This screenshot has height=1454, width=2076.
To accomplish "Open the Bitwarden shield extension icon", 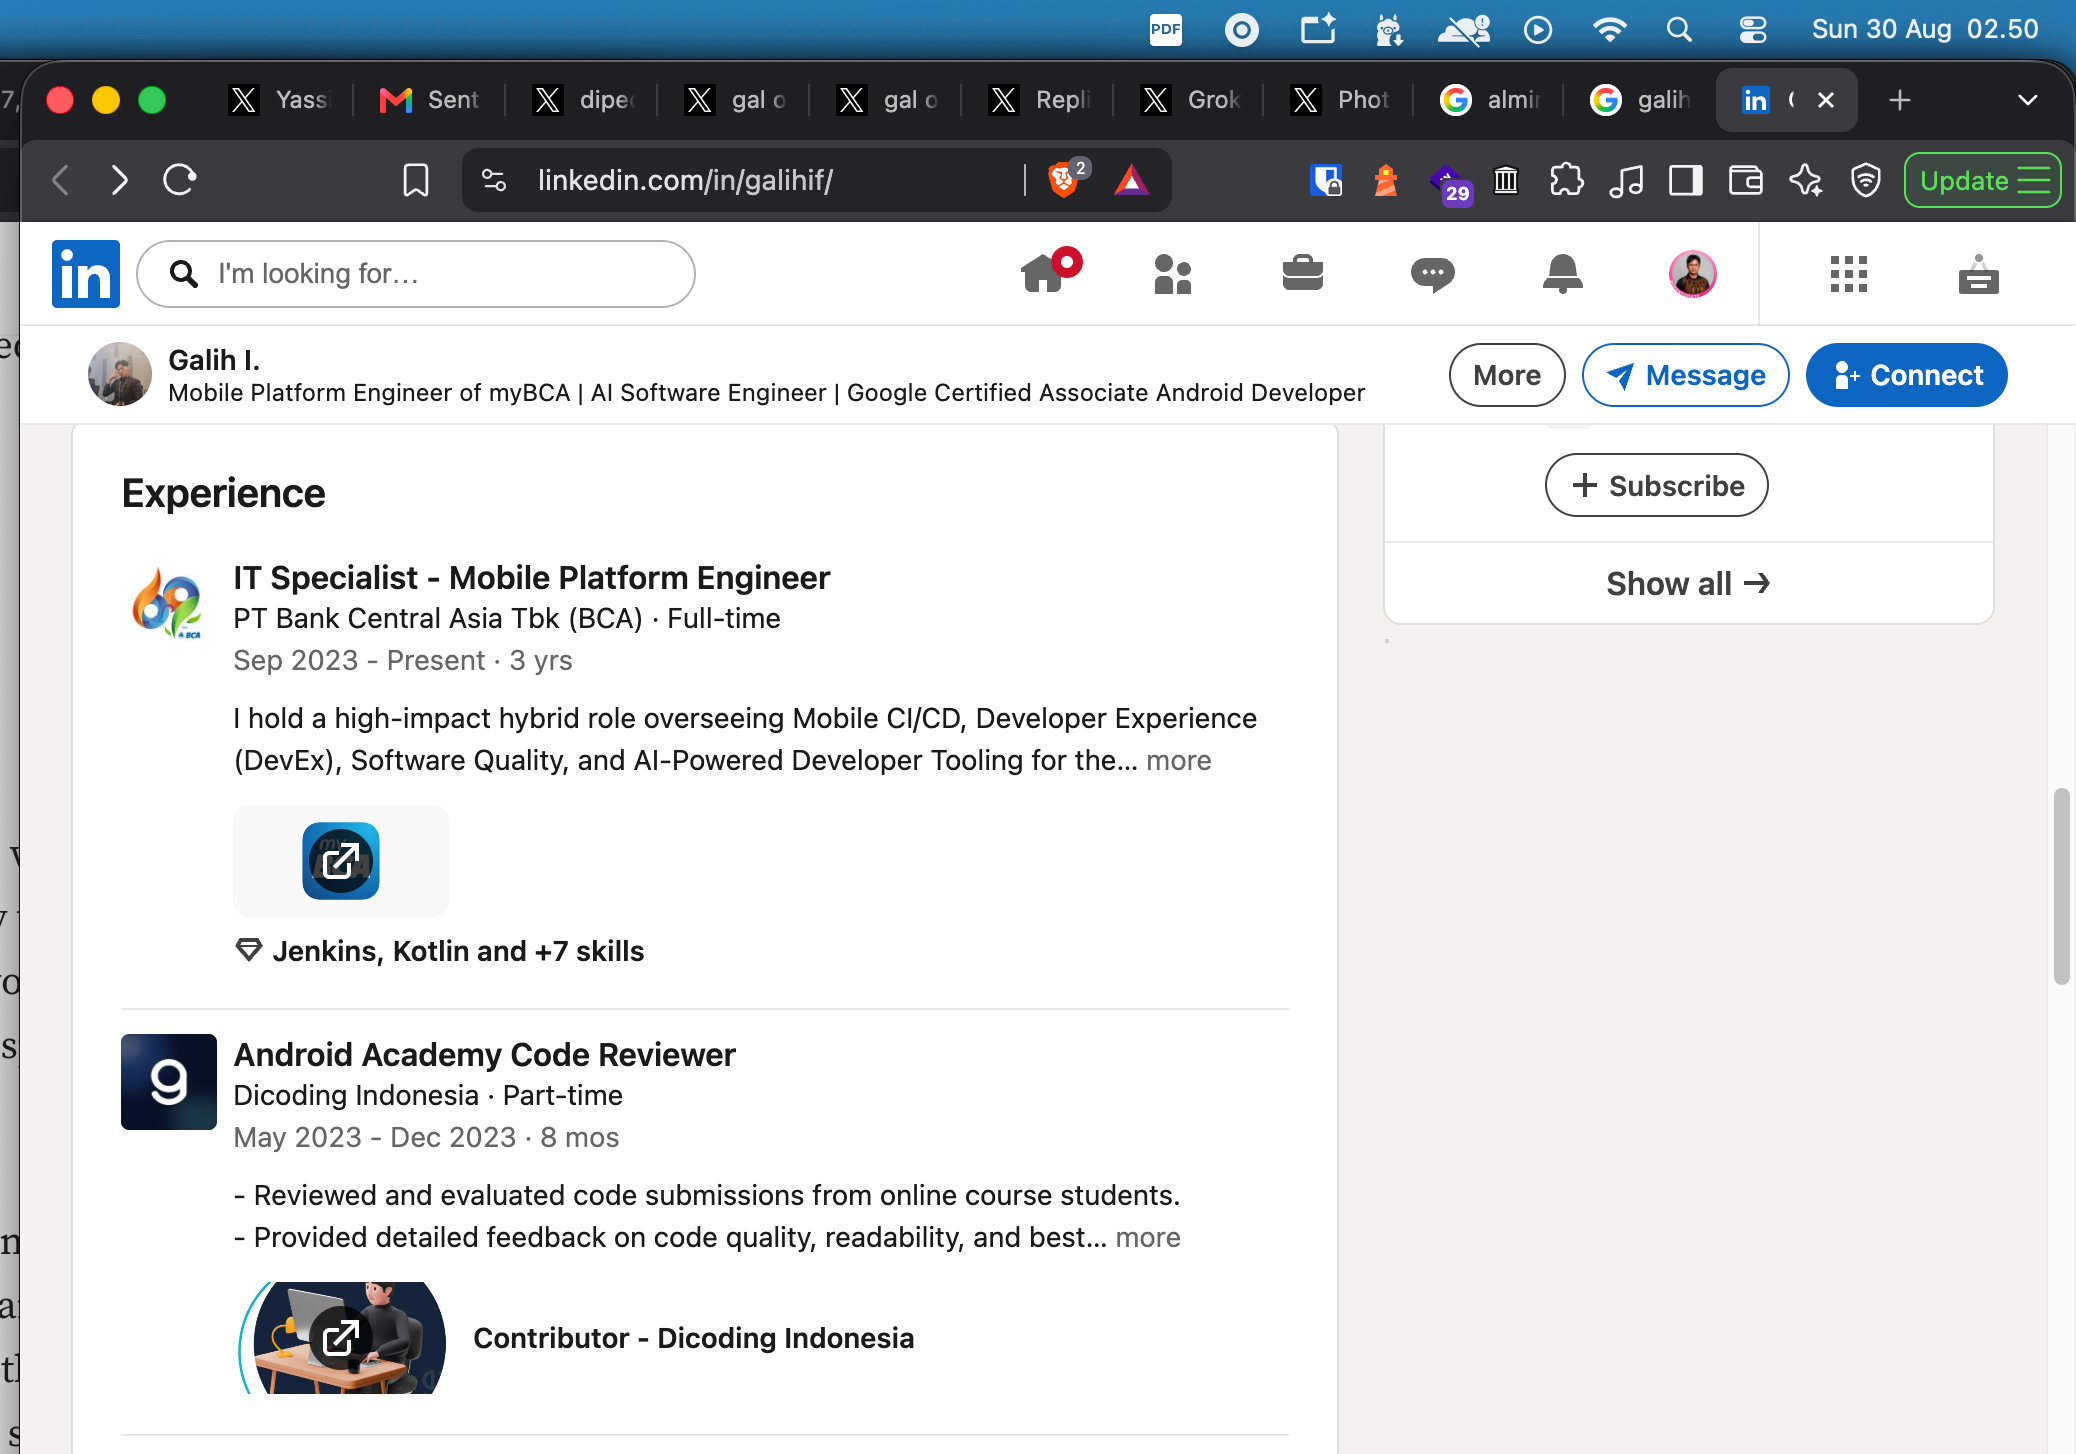I will [1326, 180].
